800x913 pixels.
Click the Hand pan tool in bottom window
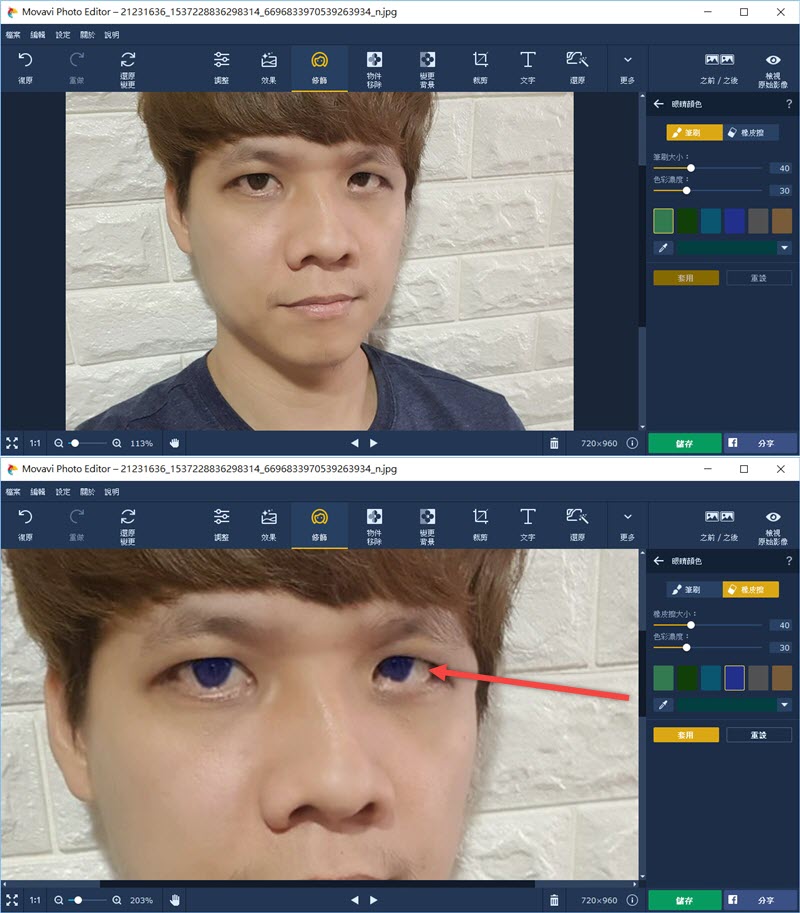(174, 900)
